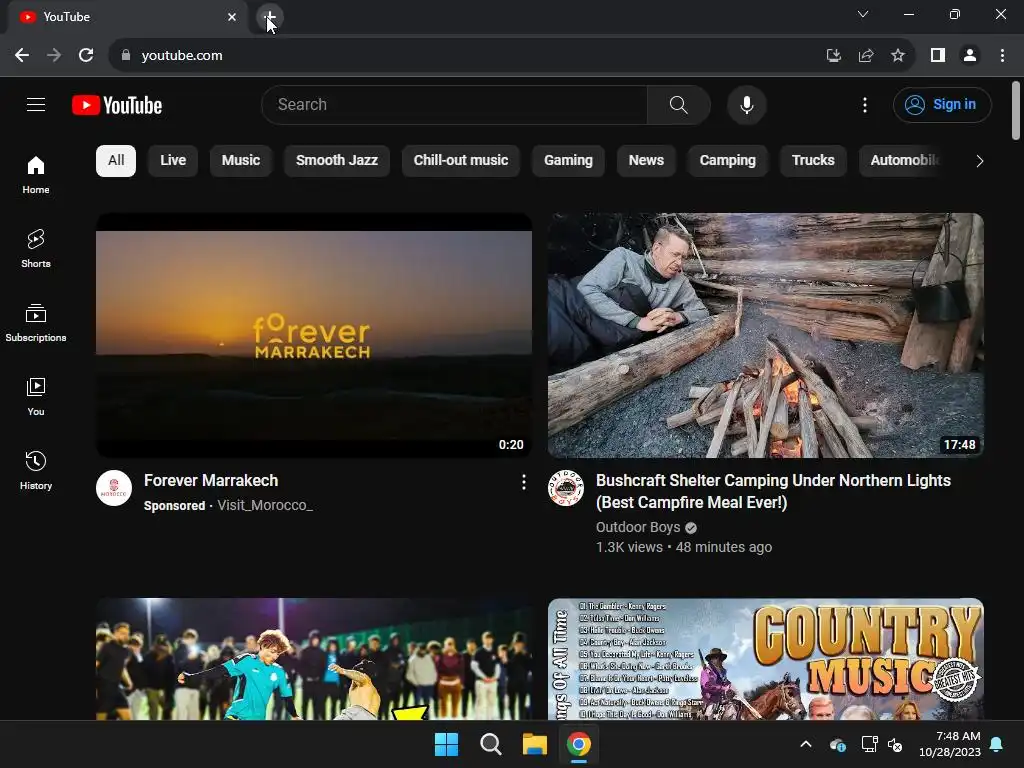Click the YouTube logo
Image resolution: width=1024 pixels, height=768 pixels.
[x=117, y=105]
